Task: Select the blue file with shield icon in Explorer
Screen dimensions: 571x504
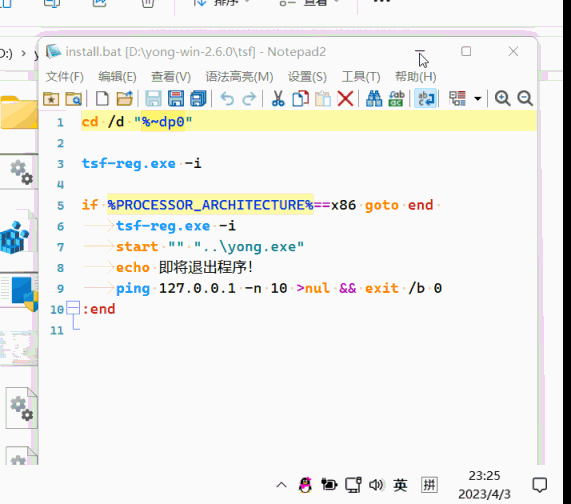Action: point(24,294)
